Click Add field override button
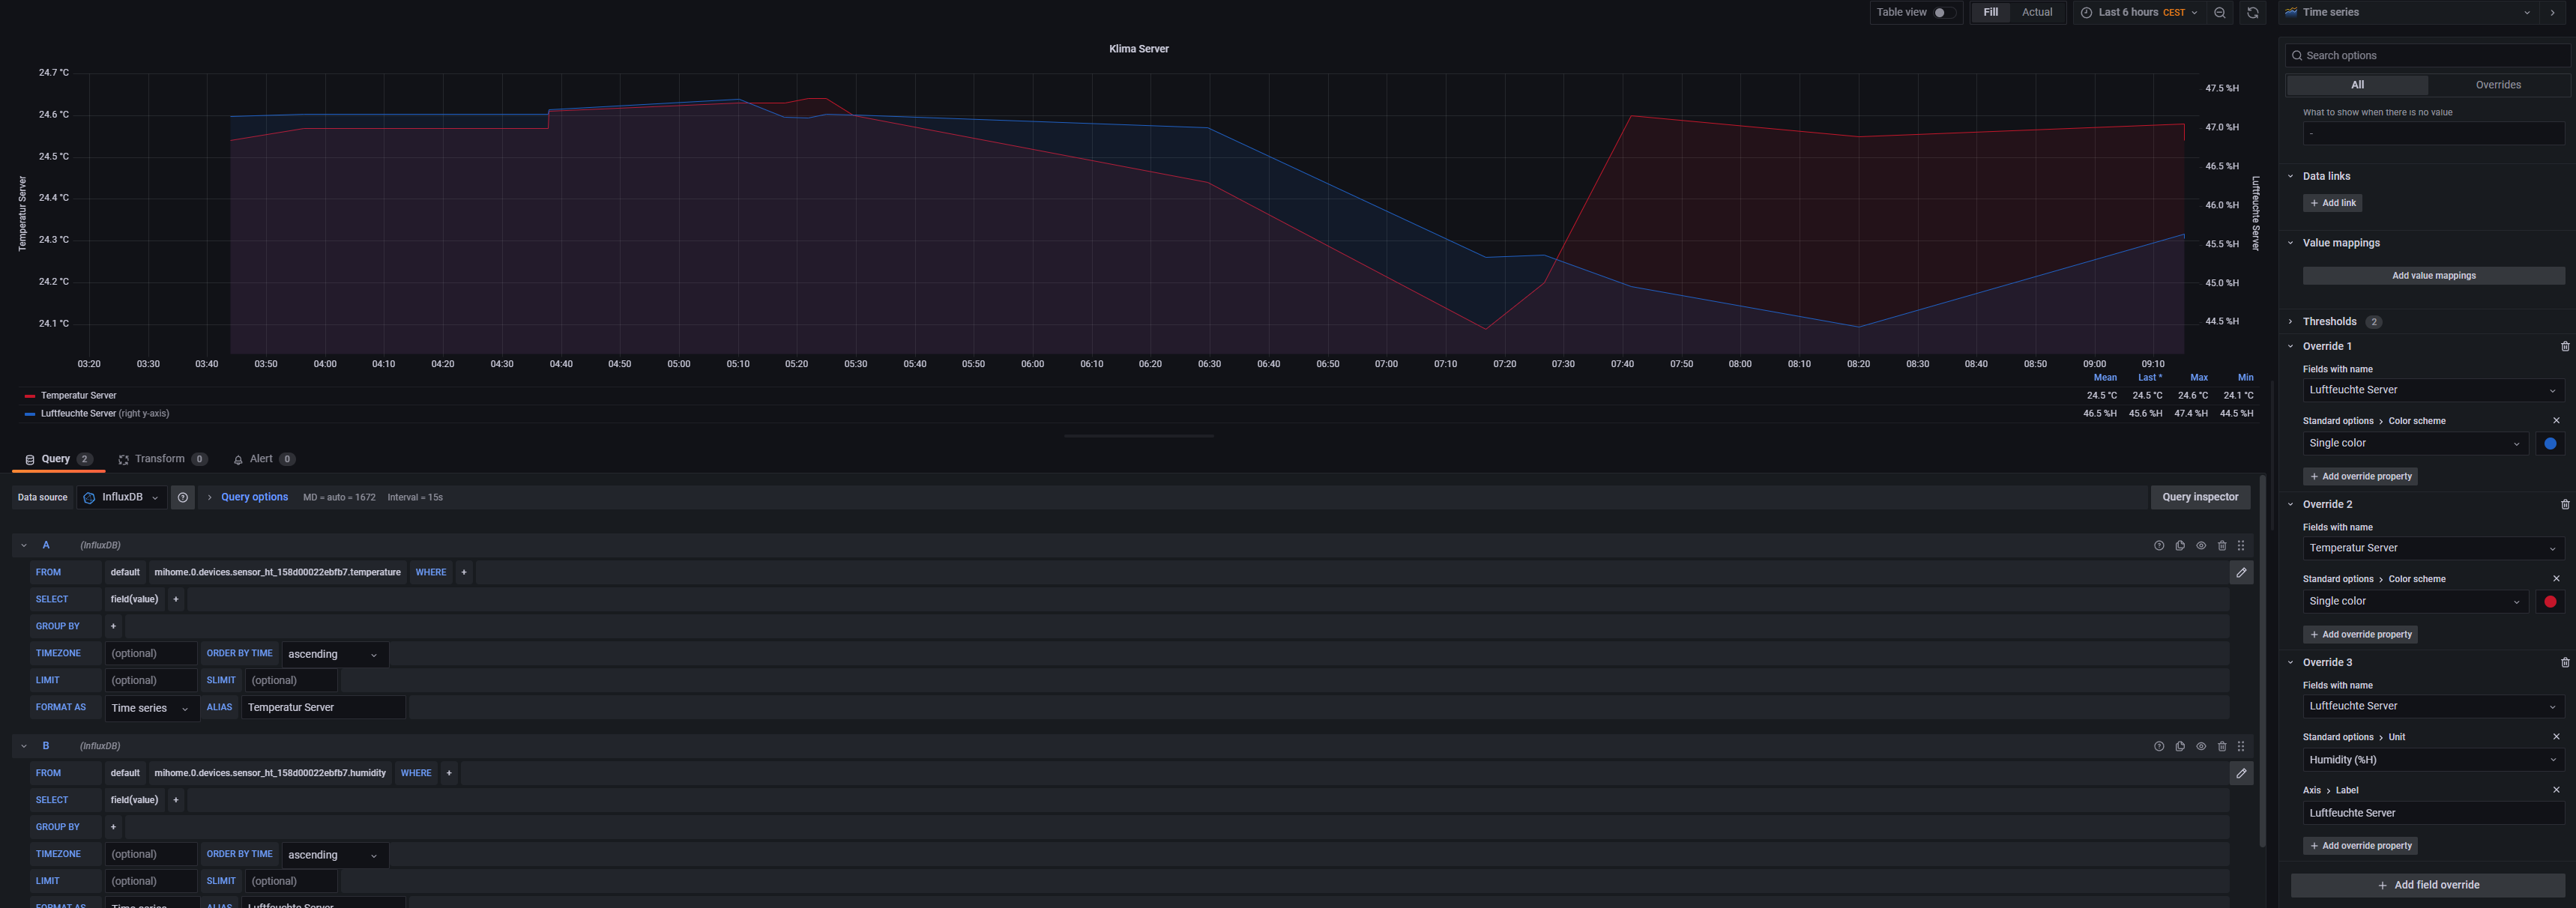 click(2427, 885)
